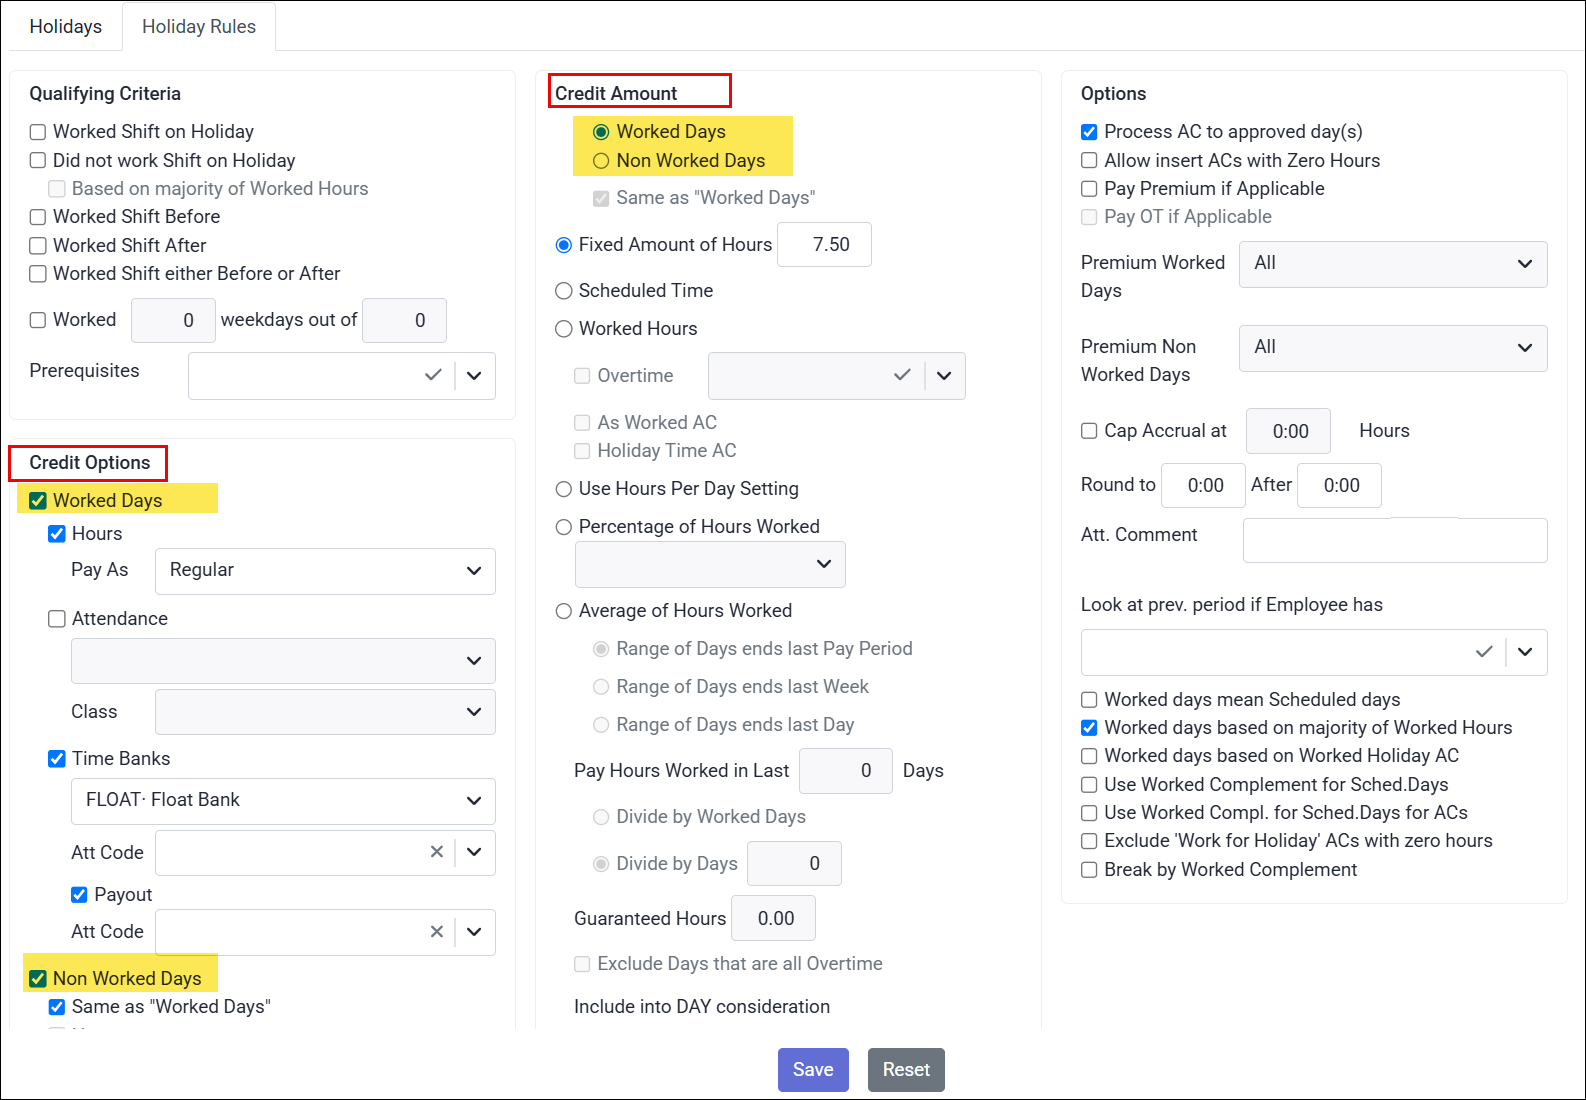Select 'Use Hours Per Day Setting'
1586x1100 pixels.
tap(564, 489)
